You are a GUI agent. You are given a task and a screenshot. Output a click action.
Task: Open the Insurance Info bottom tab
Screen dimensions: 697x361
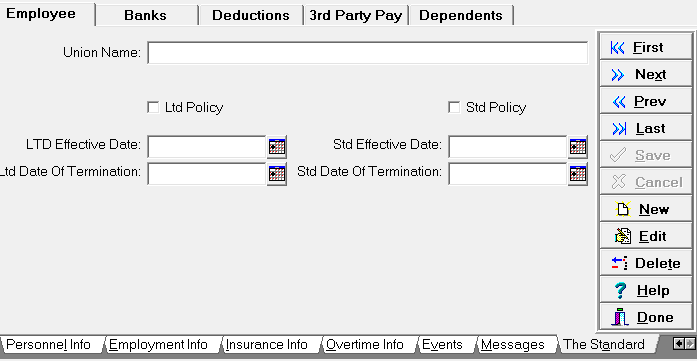267,345
